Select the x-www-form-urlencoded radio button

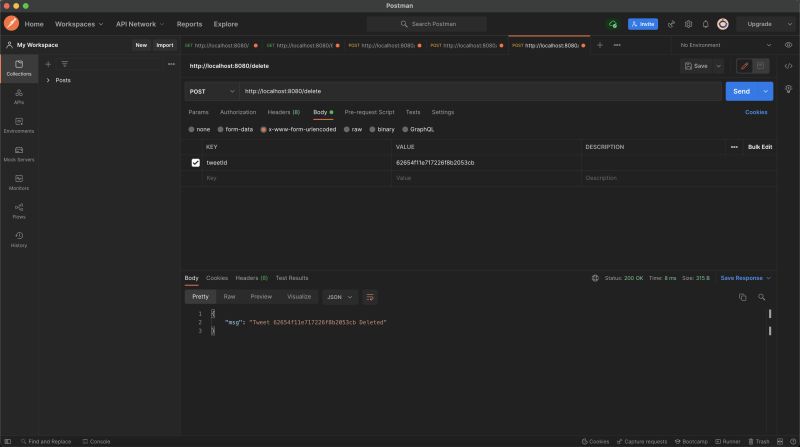click(263, 130)
